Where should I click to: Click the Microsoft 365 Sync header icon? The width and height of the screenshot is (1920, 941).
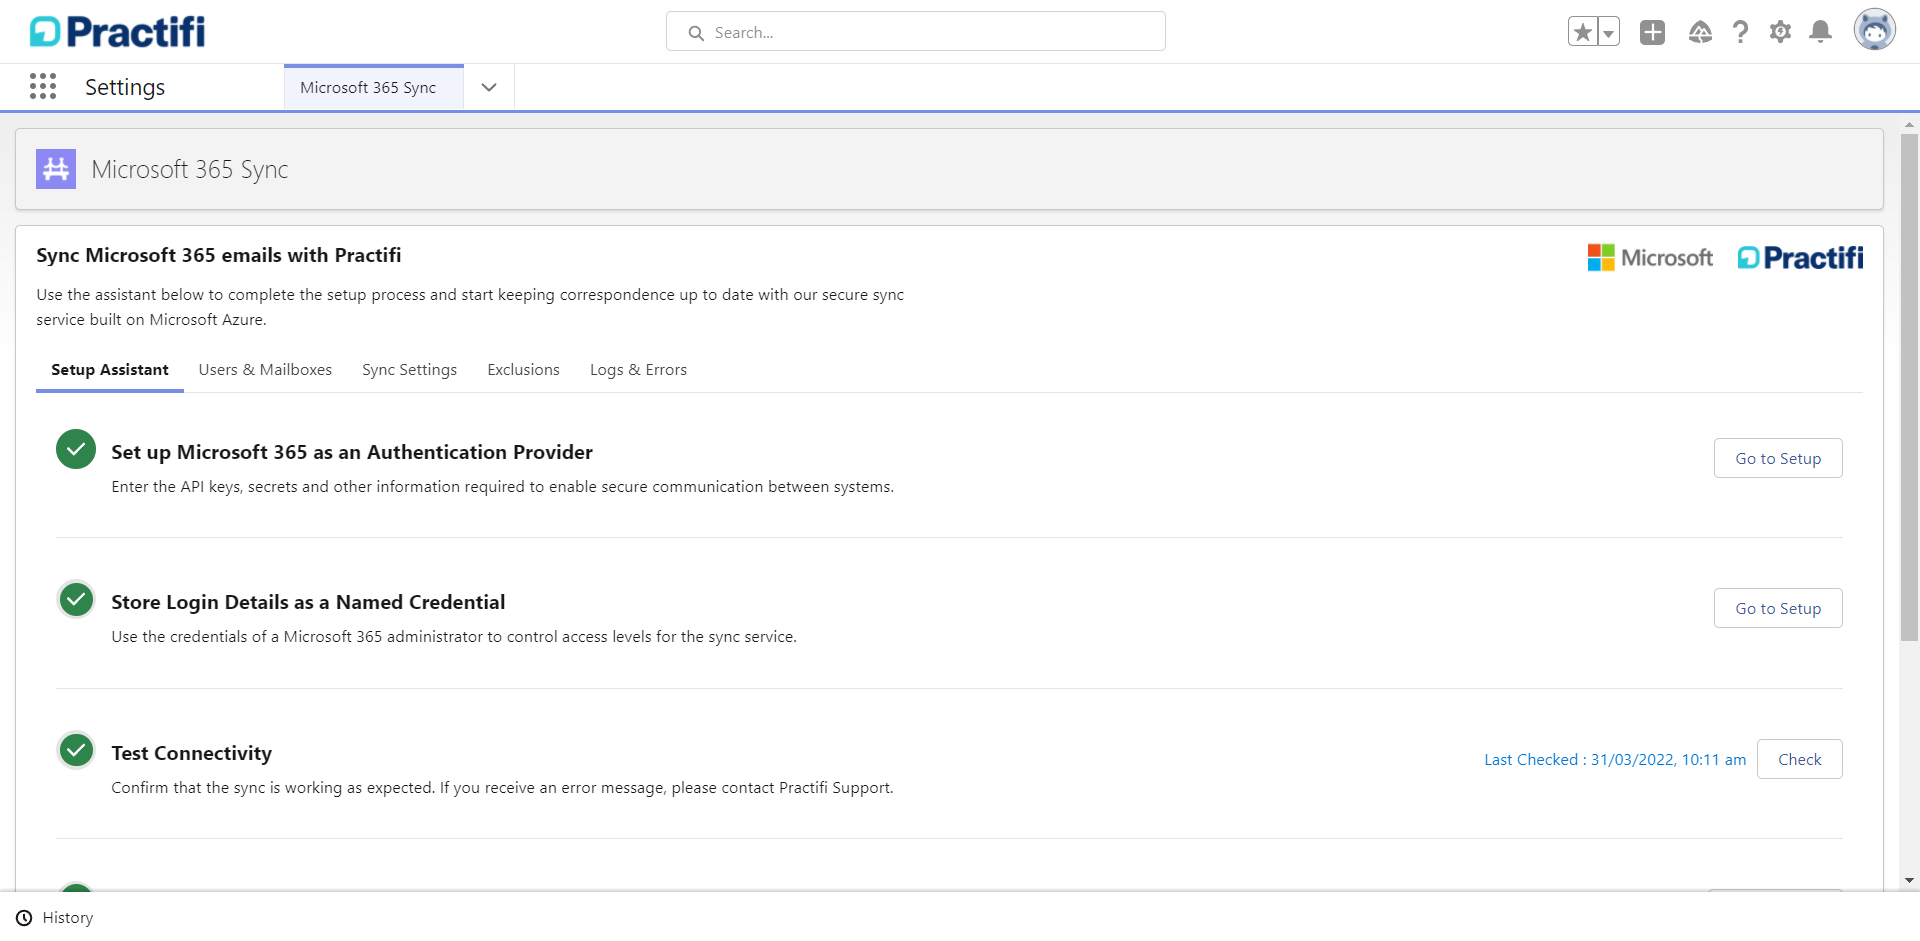point(56,169)
